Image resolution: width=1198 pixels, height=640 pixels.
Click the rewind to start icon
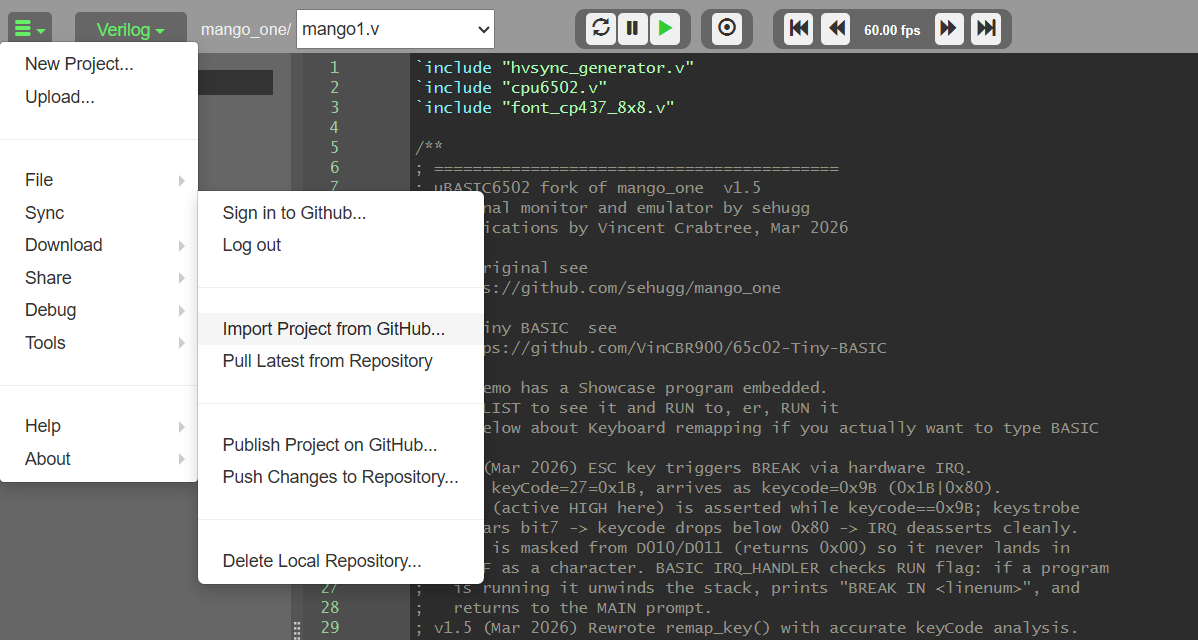(x=799, y=29)
